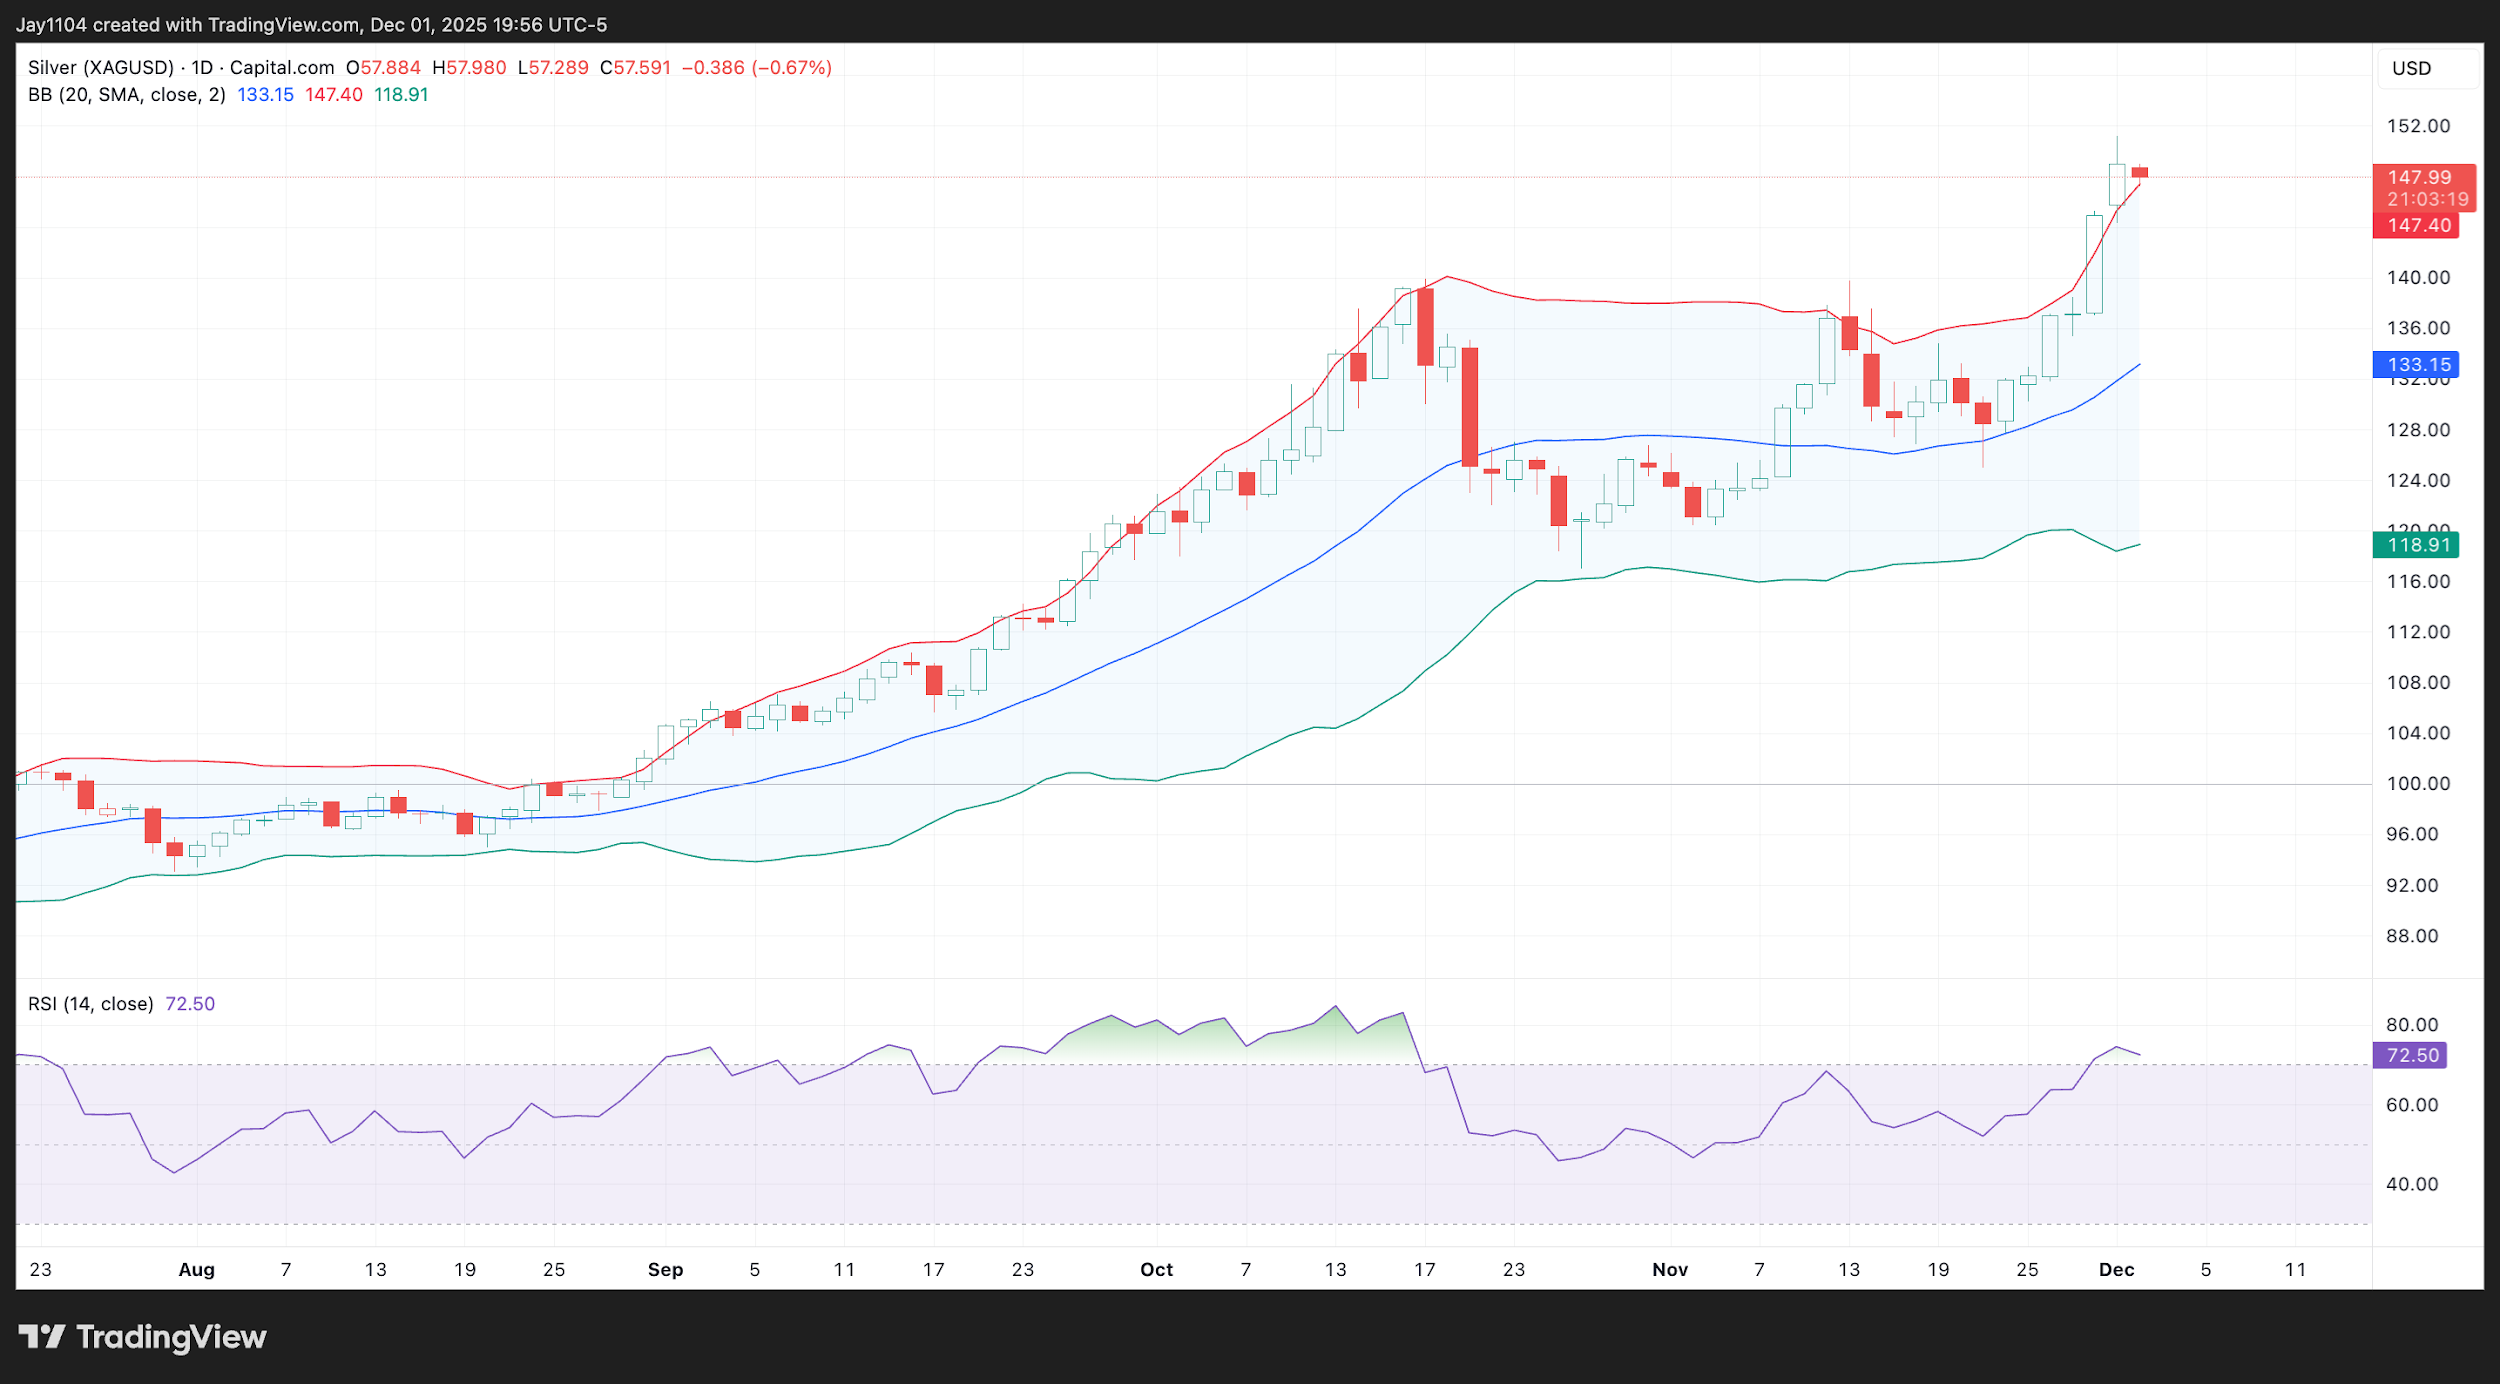Click the Oct label on time axis
Screen dimensions: 2500x1384
pyautogui.click(x=1156, y=1270)
